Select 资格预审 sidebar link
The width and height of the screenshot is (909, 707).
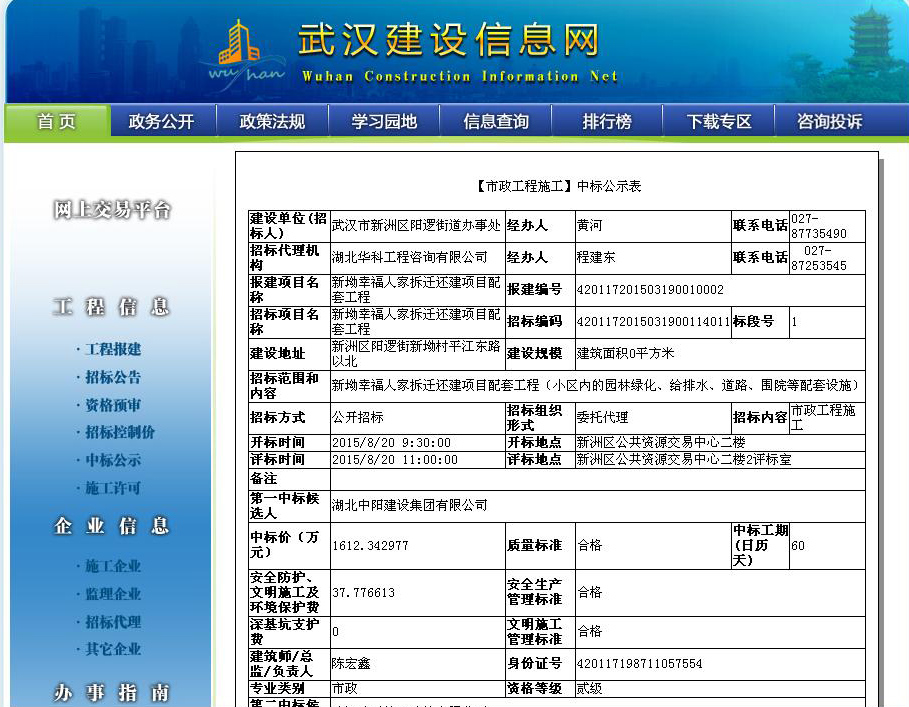(112, 405)
